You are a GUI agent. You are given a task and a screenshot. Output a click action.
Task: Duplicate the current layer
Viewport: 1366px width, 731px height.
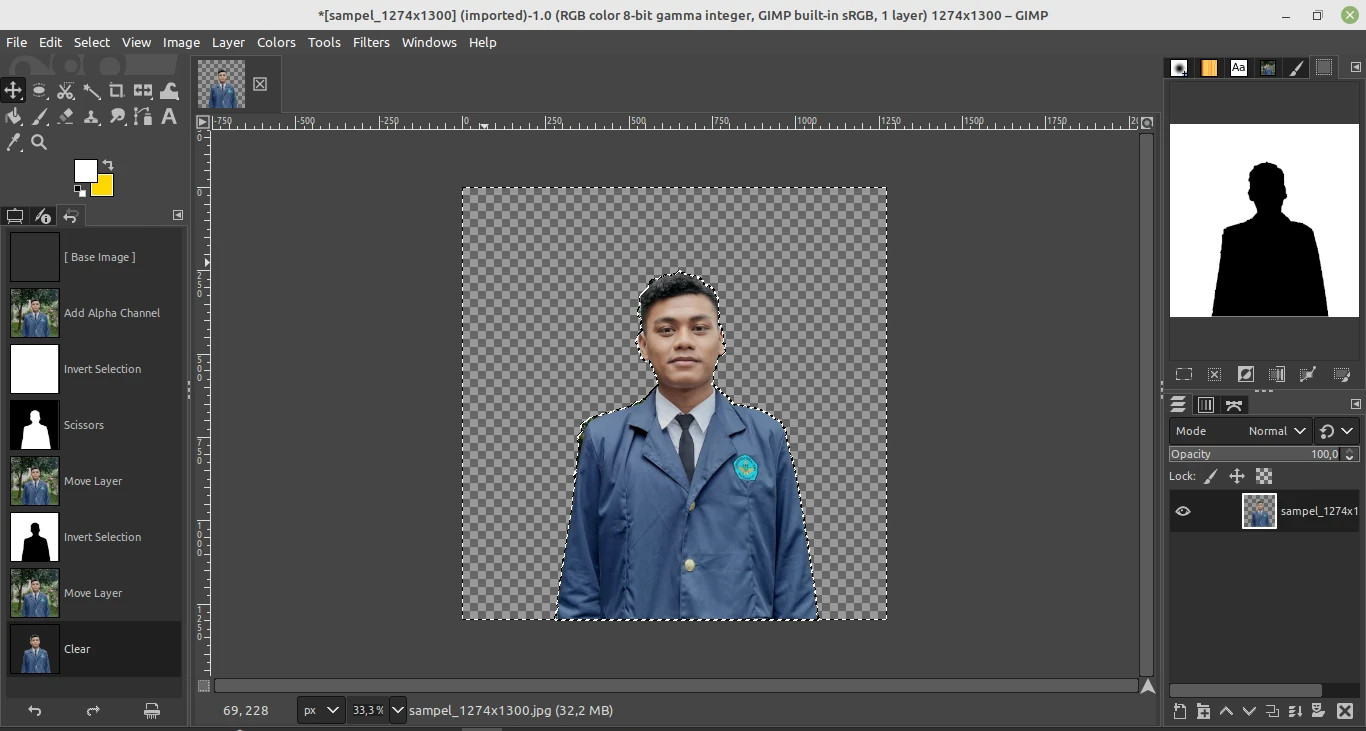click(1272, 711)
